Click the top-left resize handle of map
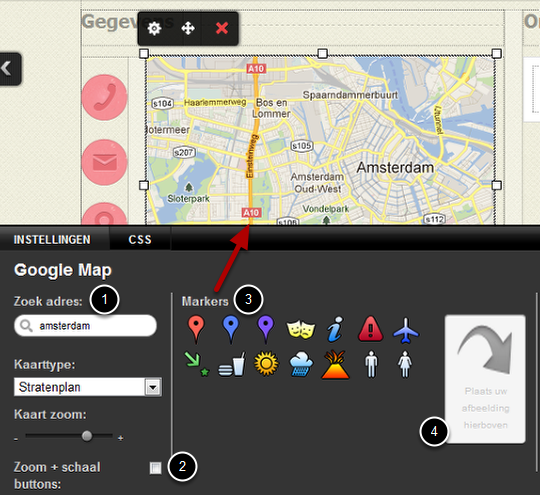This screenshot has width=540, height=495. pos(144,53)
